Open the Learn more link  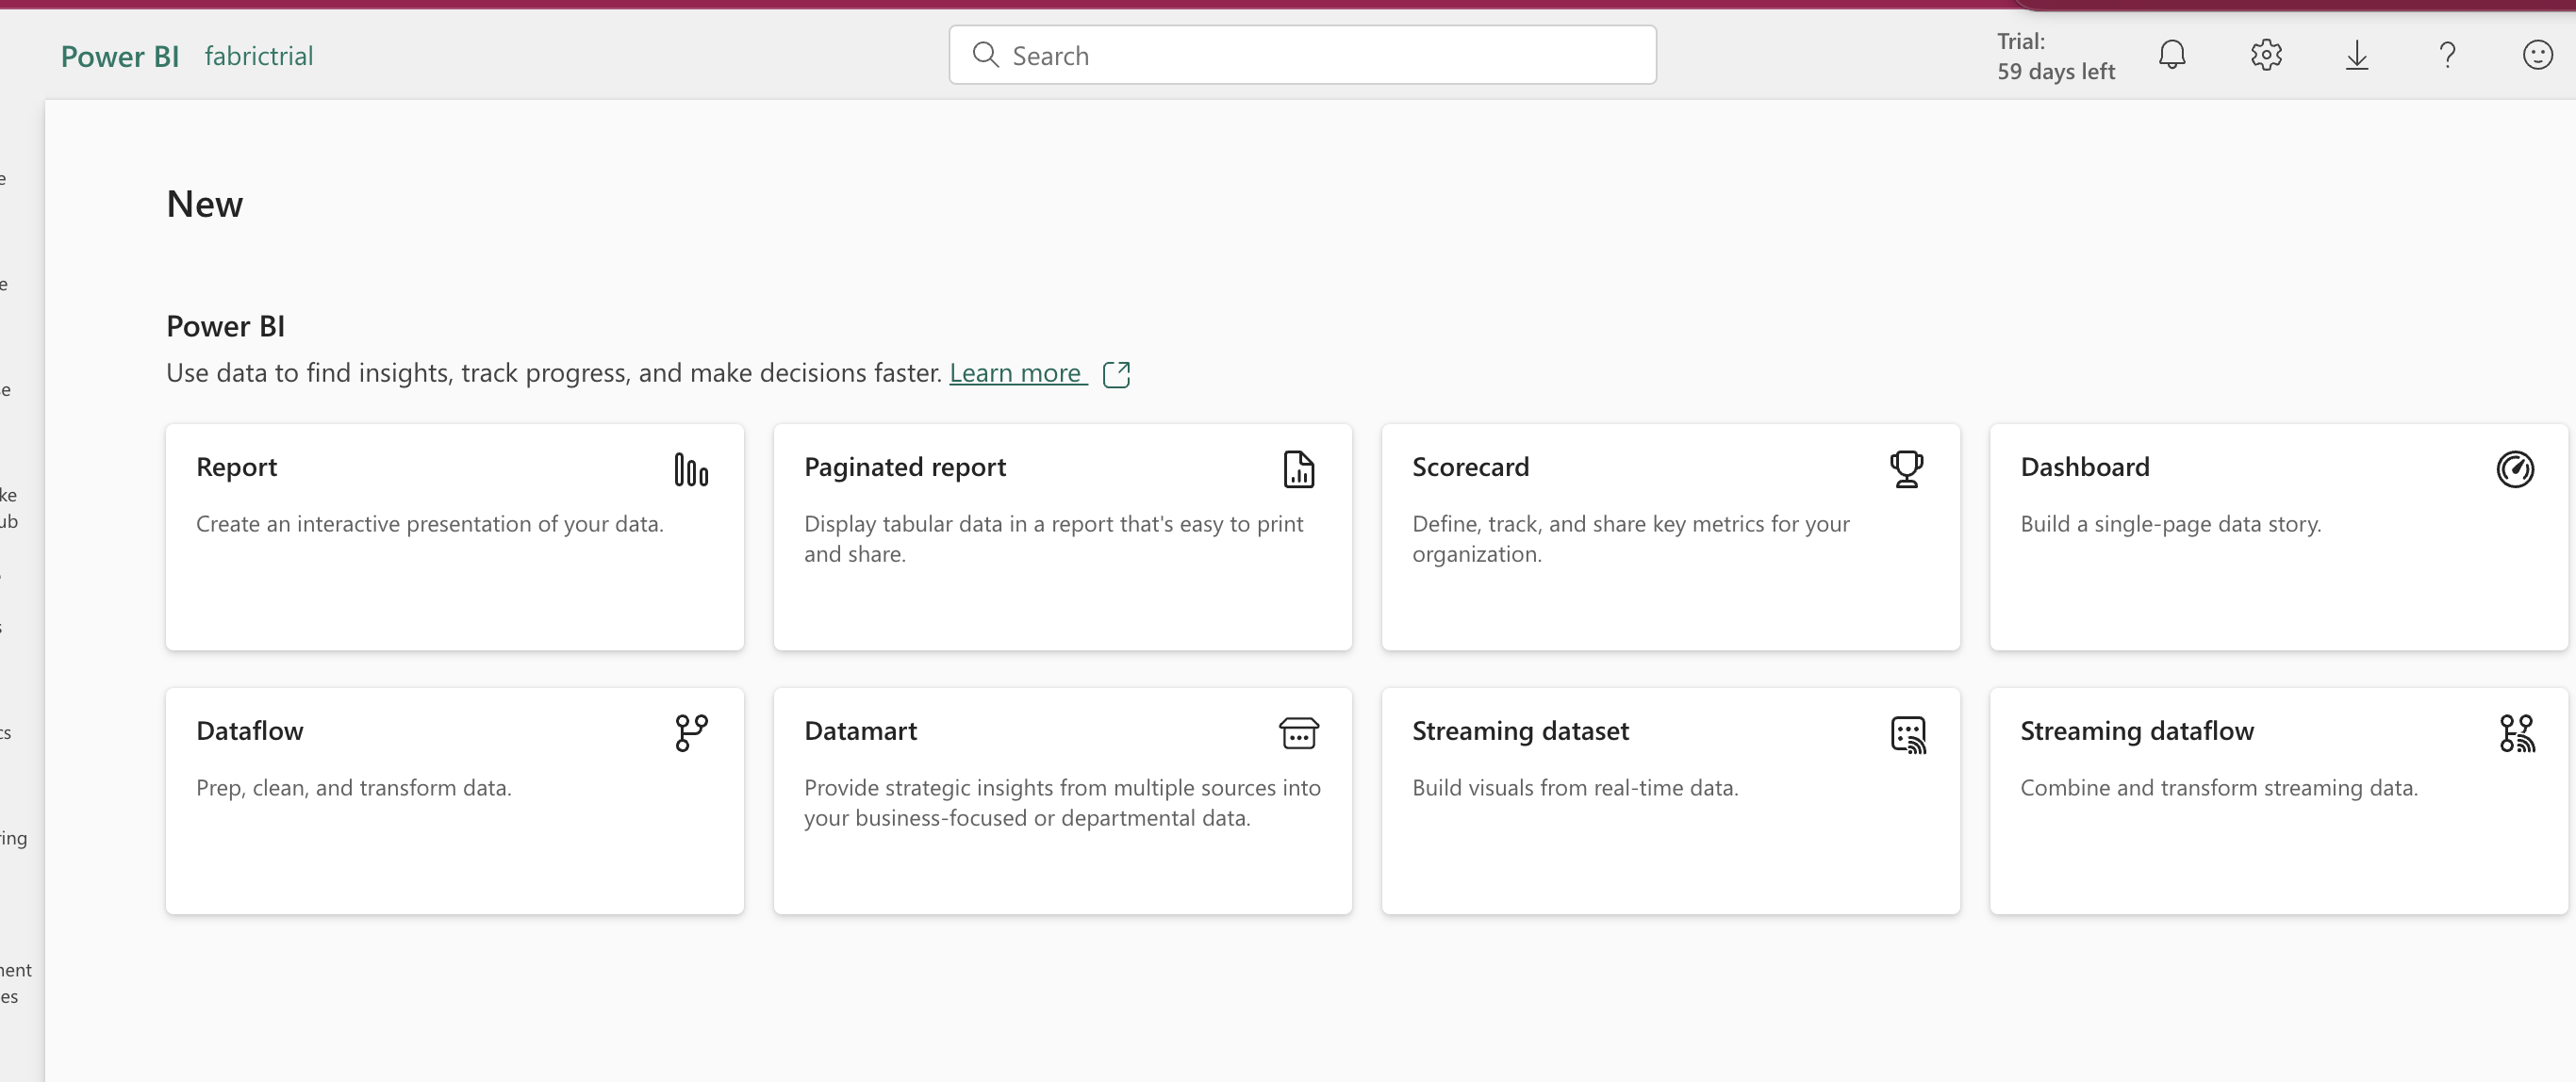coord(1018,373)
